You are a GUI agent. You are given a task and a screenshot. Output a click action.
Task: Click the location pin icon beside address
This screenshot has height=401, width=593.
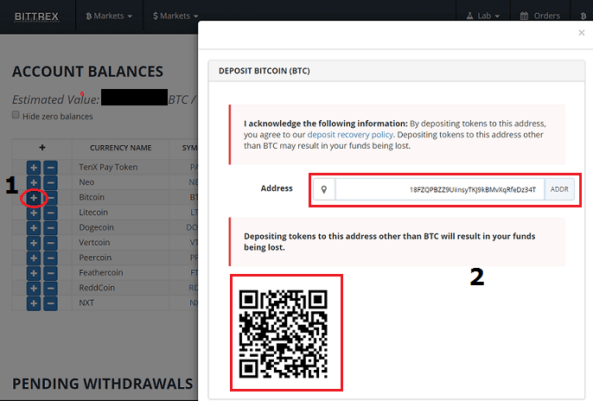tap(324, 189)
